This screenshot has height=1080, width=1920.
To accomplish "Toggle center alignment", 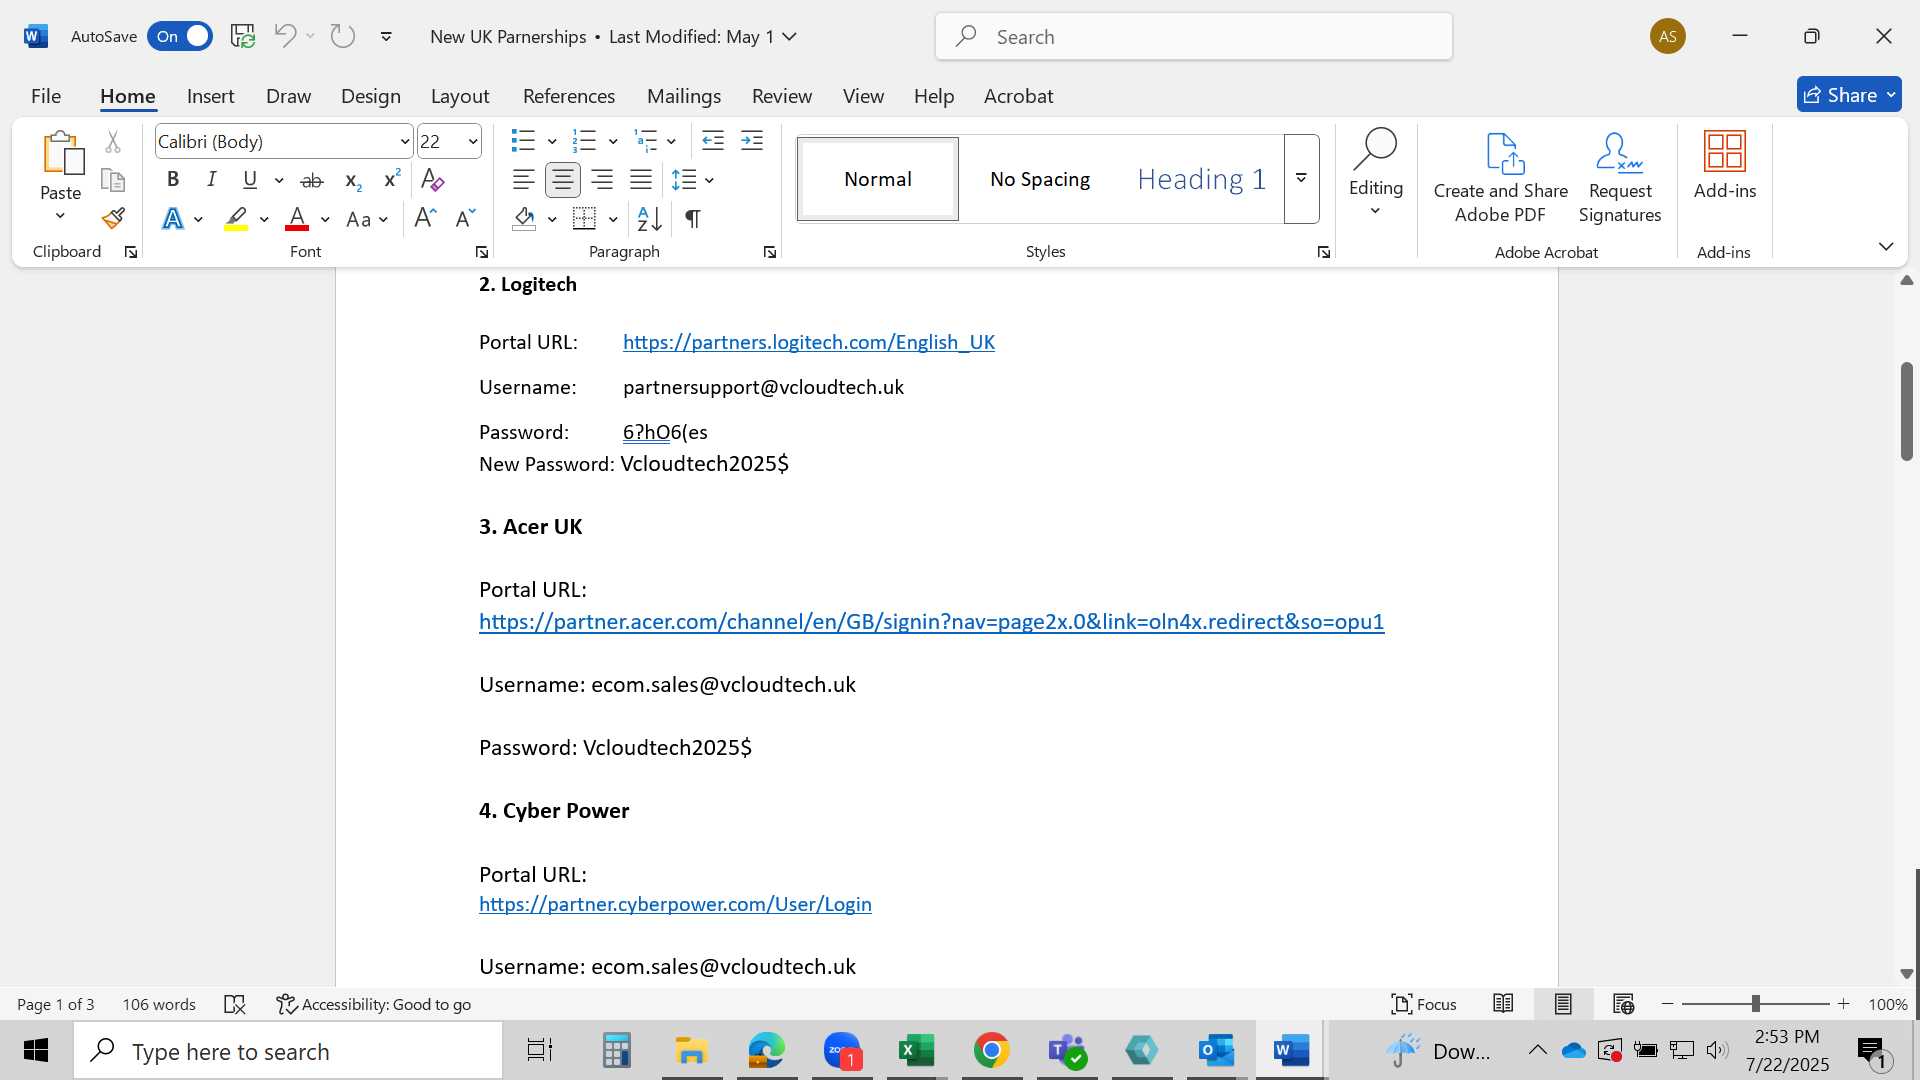I will click(x=563, y=180).
